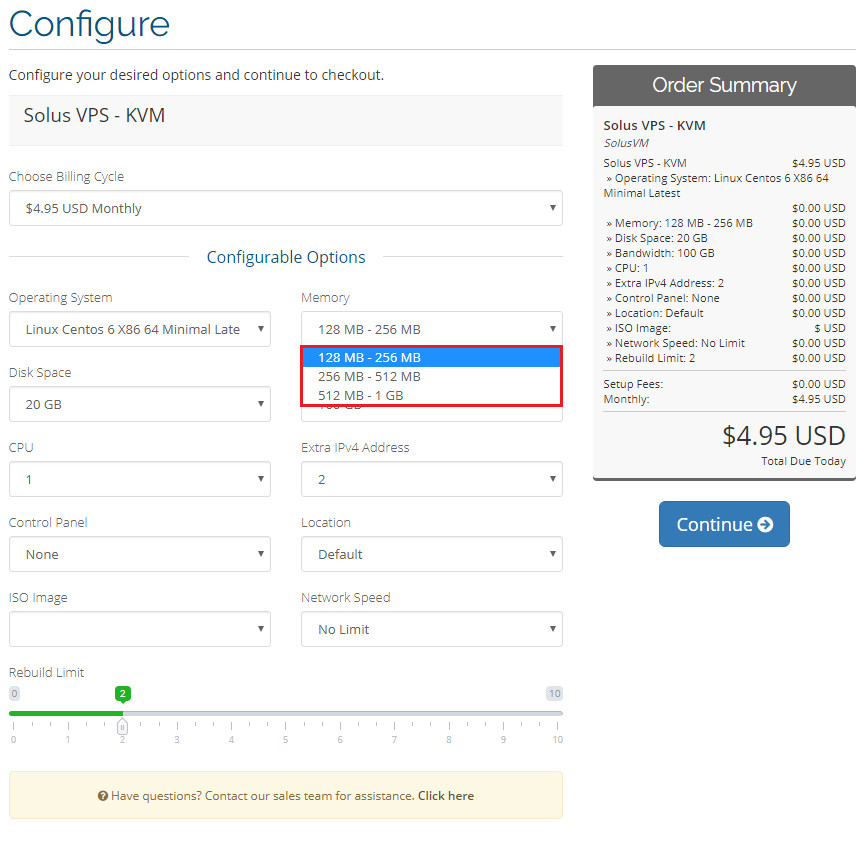Viewport: 860px width, 841px height.
Task: Open the Choose Billing Cycle dropdown
Action: coord(285,208)
